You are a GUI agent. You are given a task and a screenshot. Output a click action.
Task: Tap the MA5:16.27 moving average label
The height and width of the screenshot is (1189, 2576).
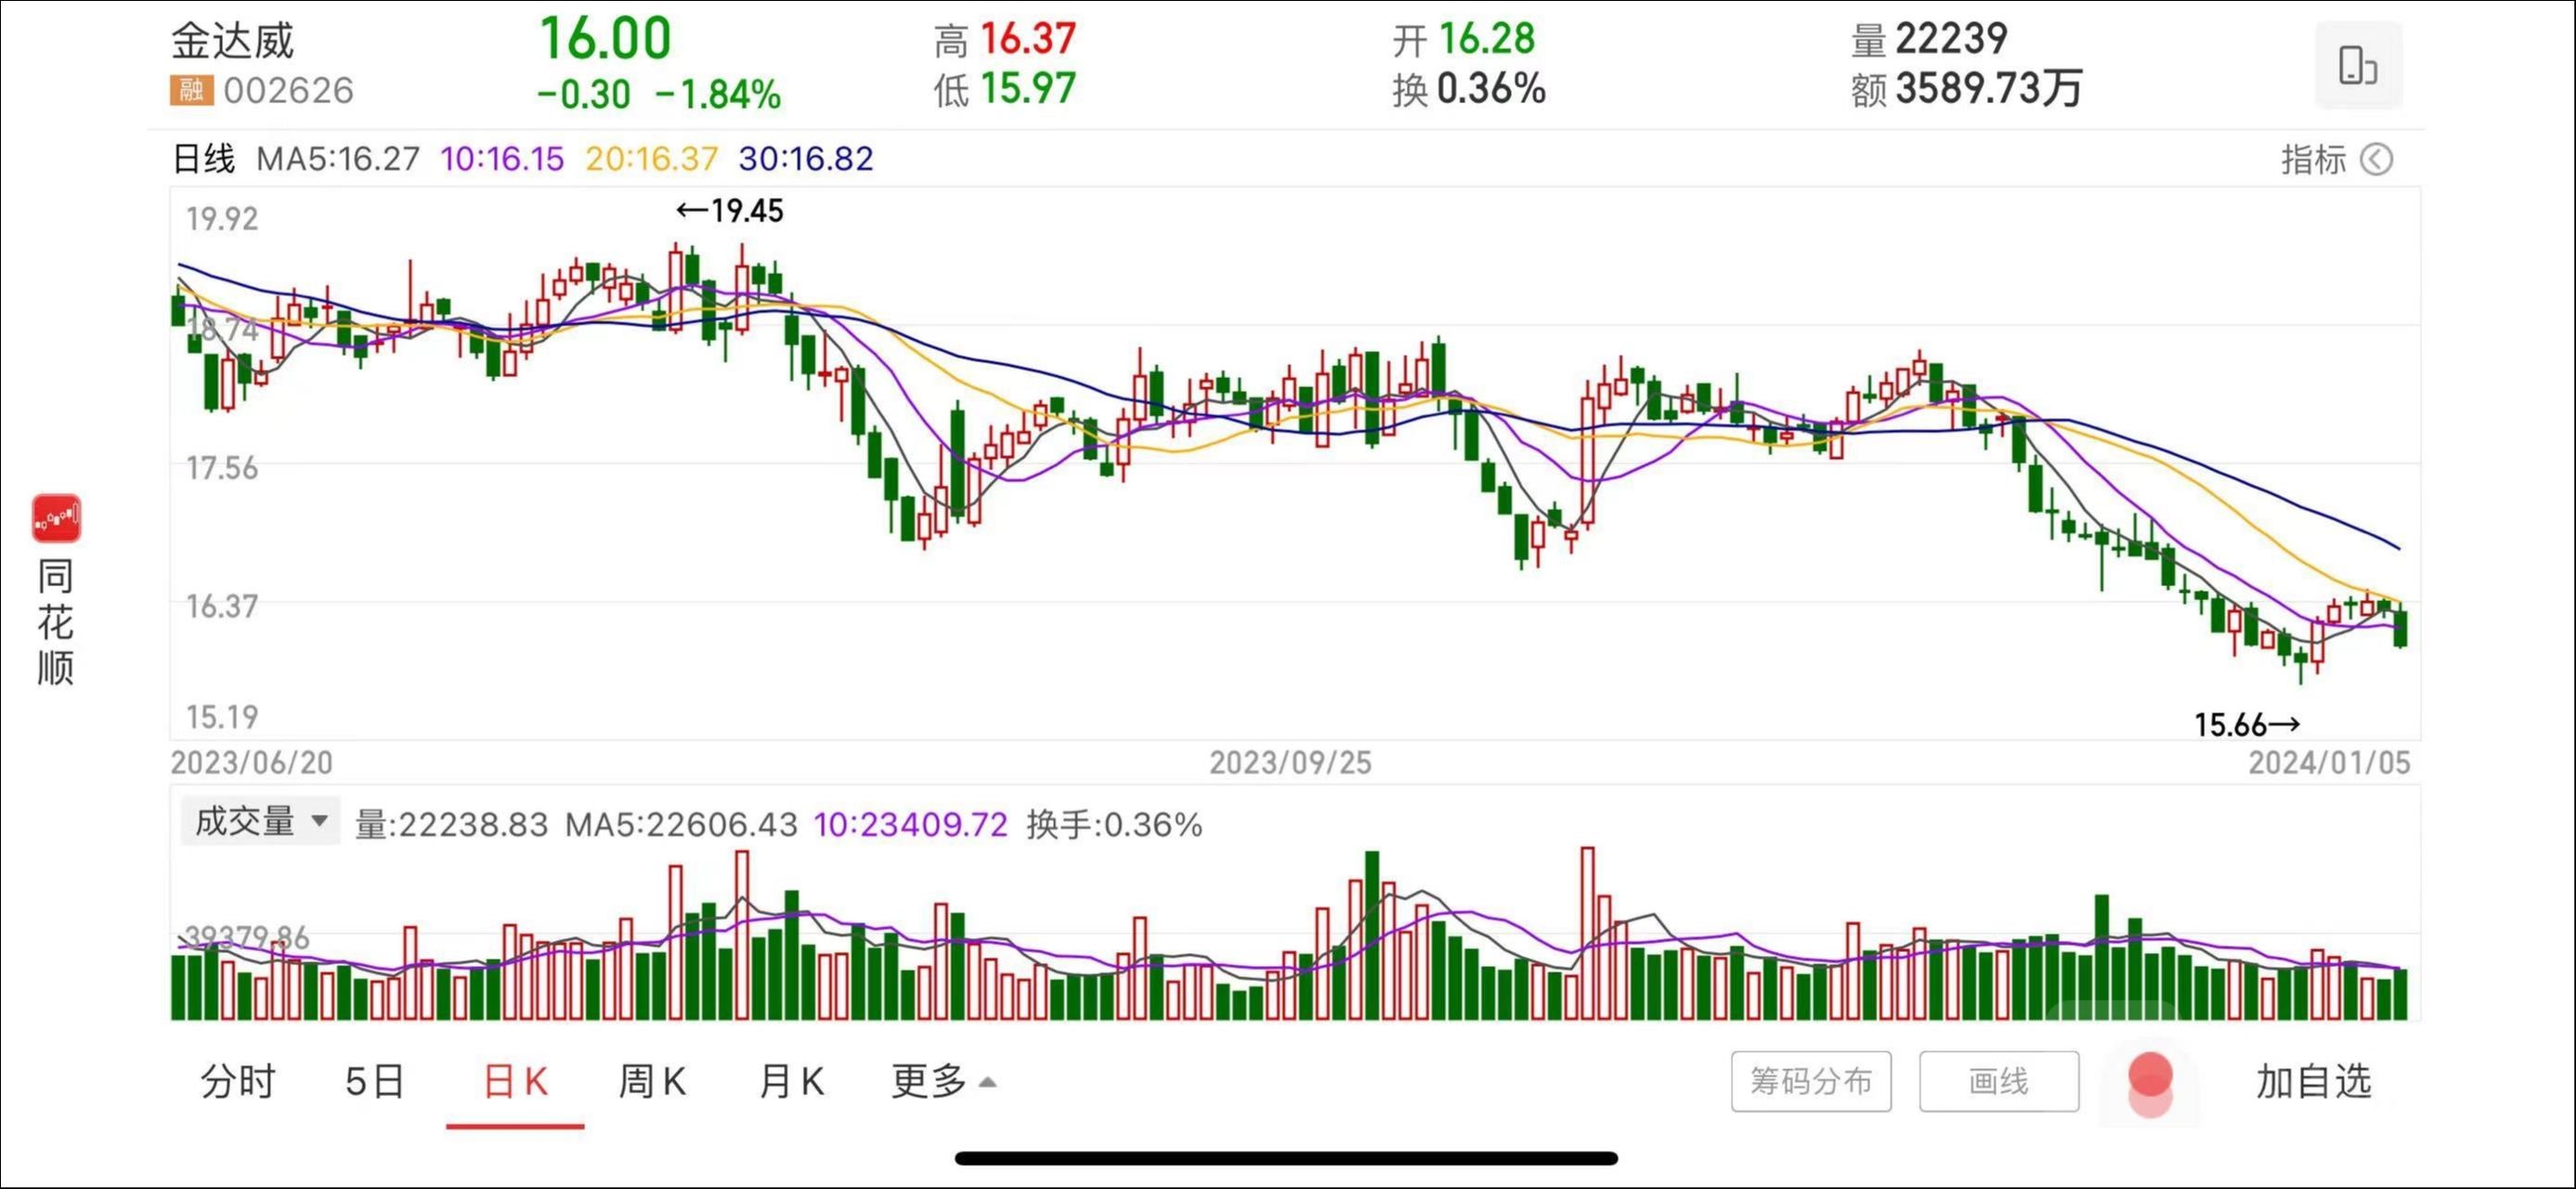337,159
